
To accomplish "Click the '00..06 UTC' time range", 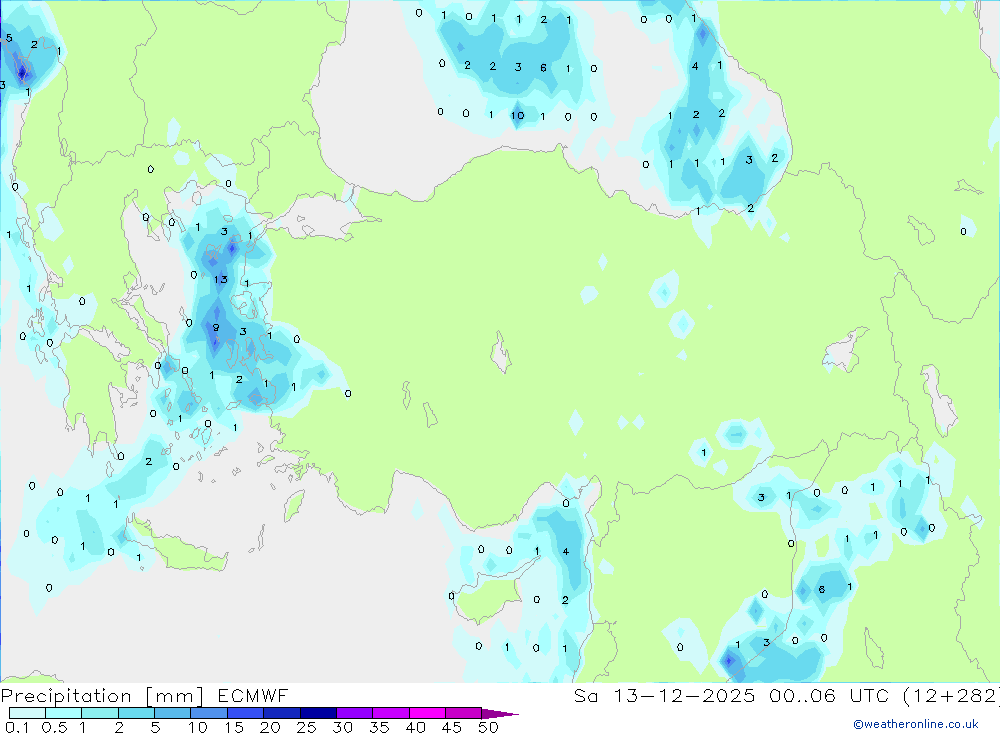I will (x=829, y=696).
